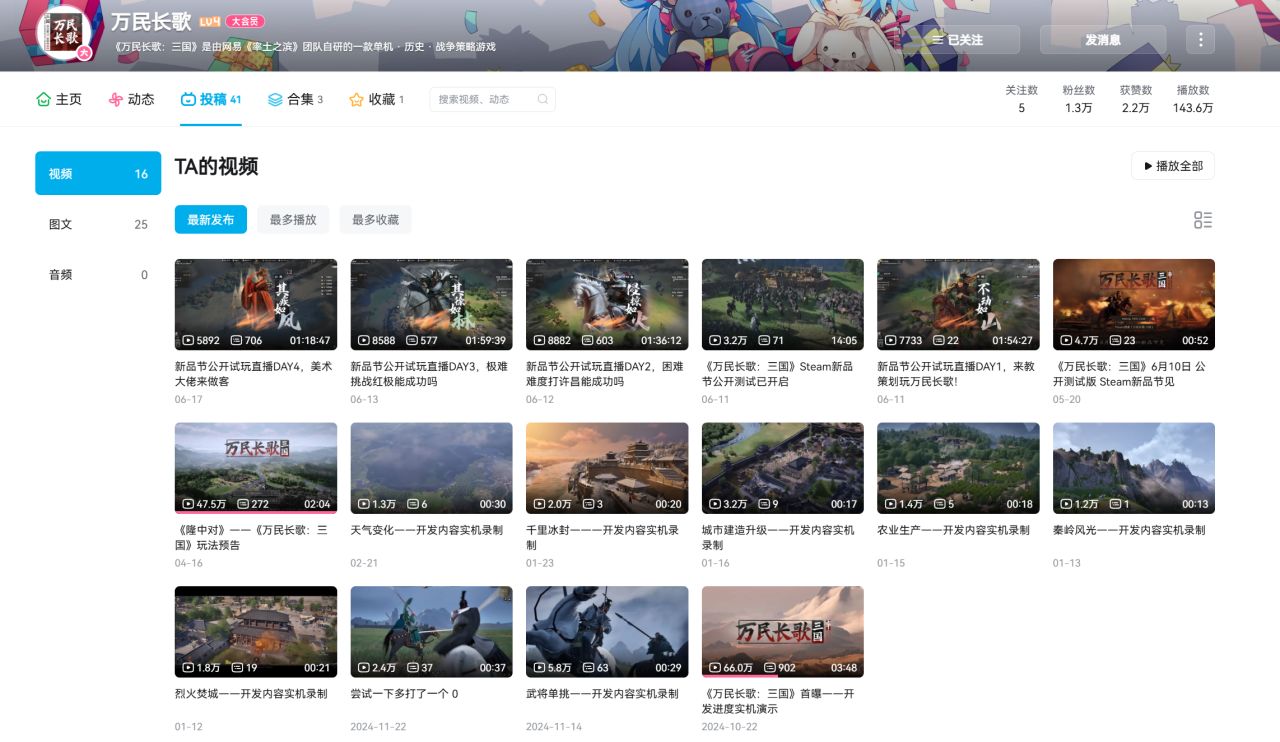Click the 万民长歌 channel name
1280x742 pixels.
coord(150,22)
